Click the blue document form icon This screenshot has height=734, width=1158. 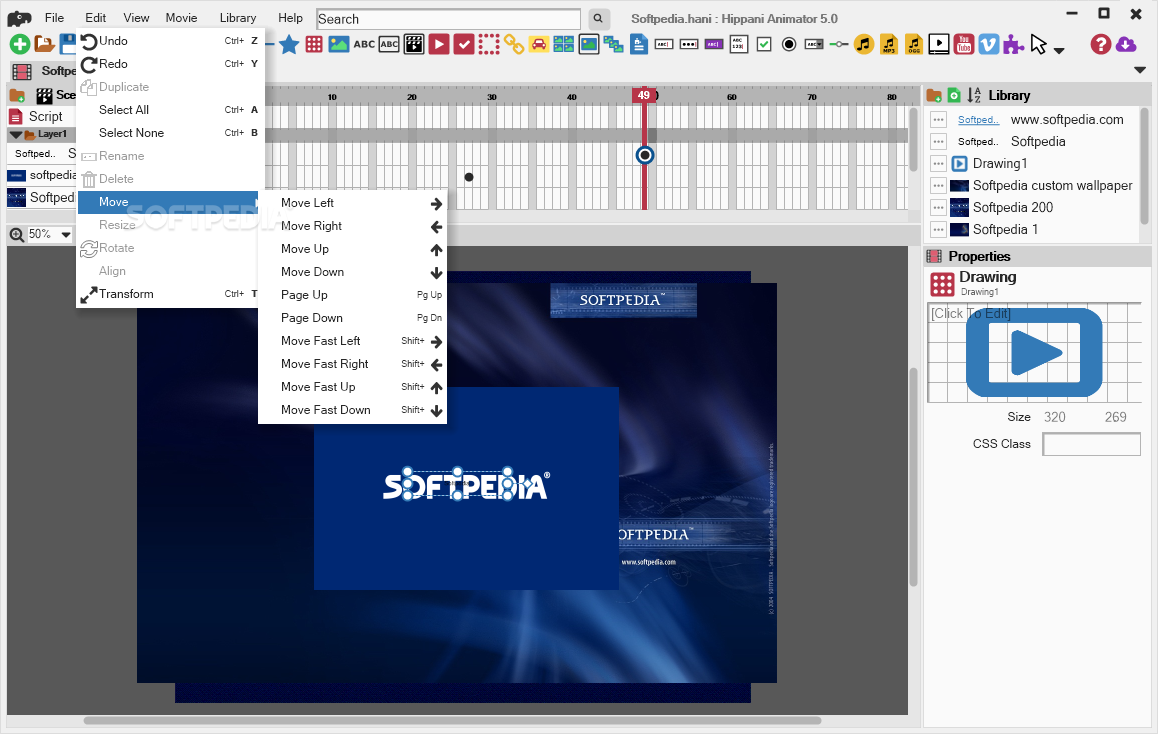[639, 44]
